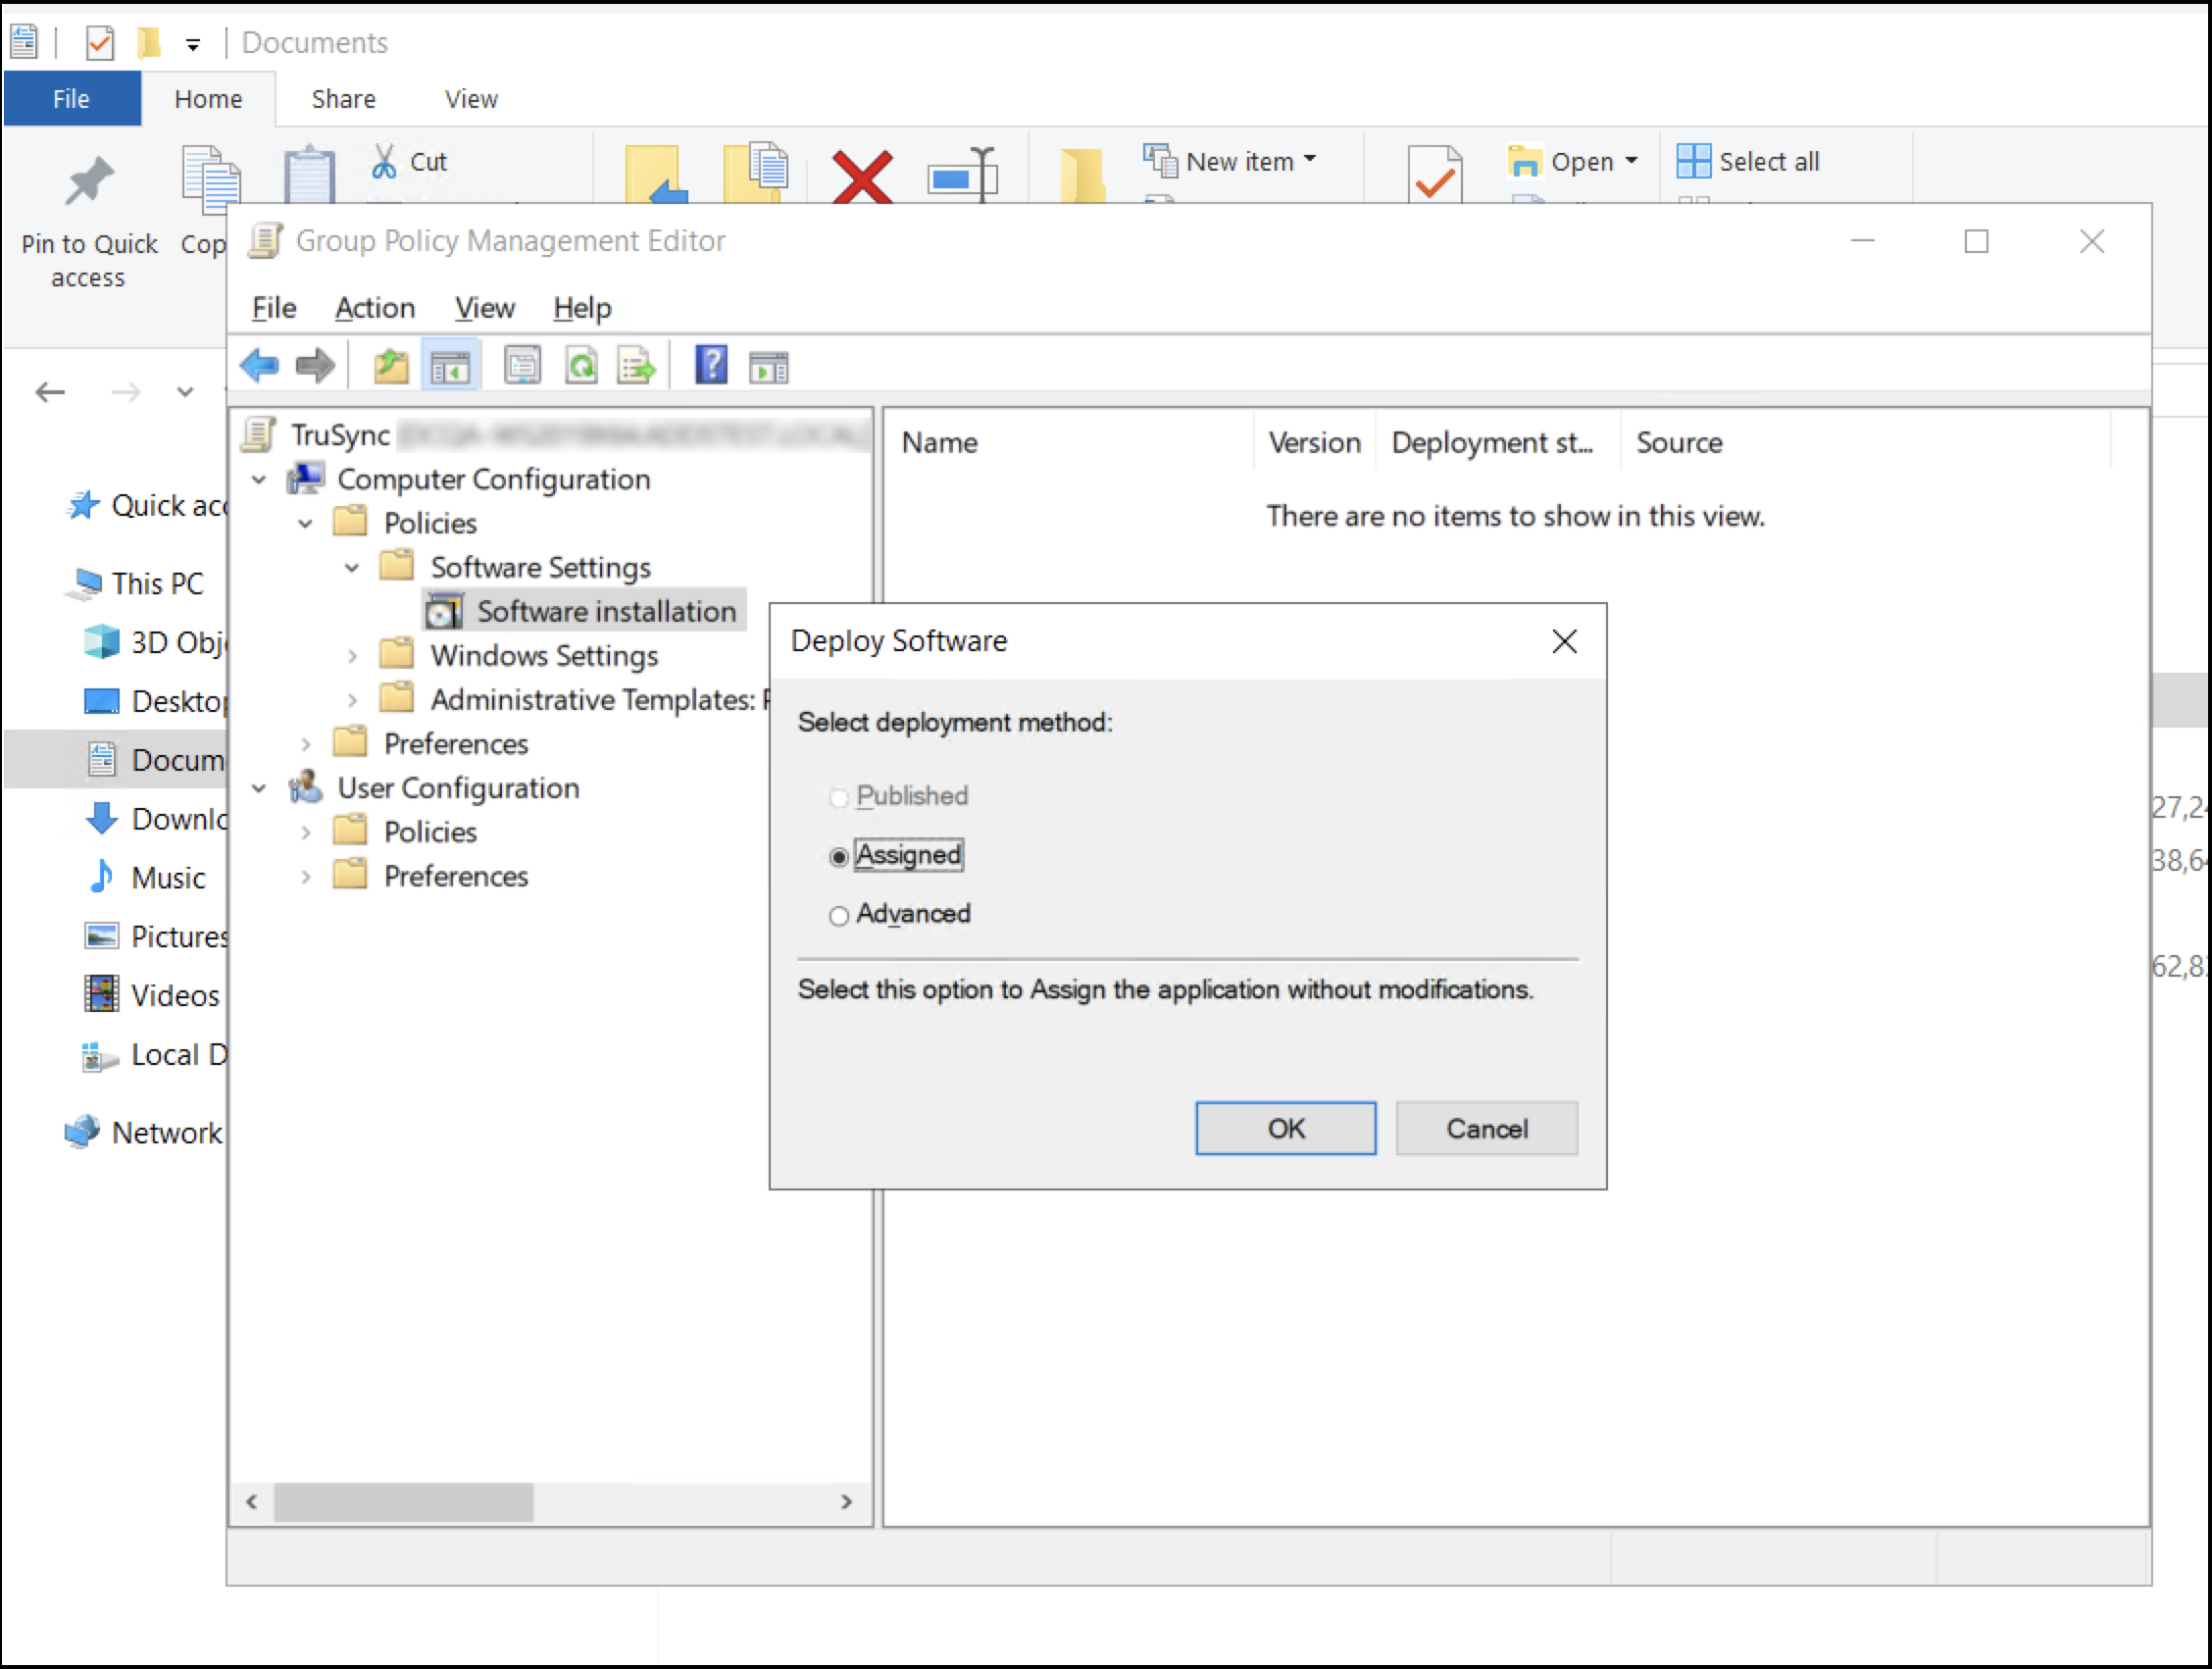Click the blue Back arrow in editor toolbar

[x=260, y=366]
